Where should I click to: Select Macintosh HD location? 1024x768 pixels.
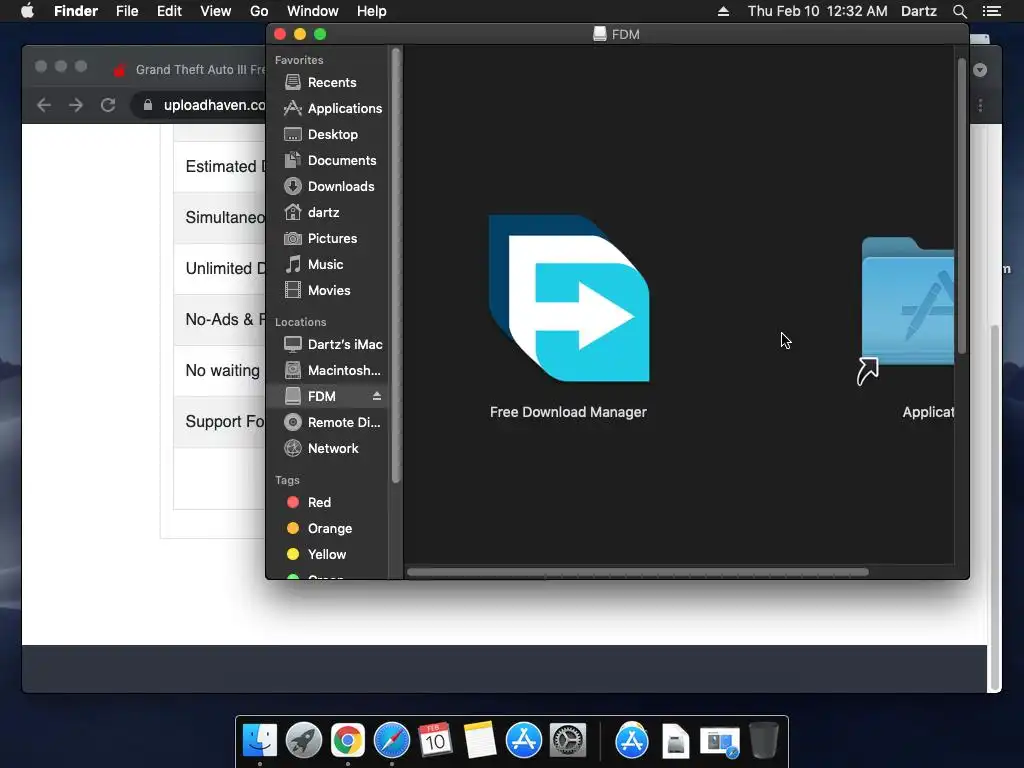[x=332, y=370]
